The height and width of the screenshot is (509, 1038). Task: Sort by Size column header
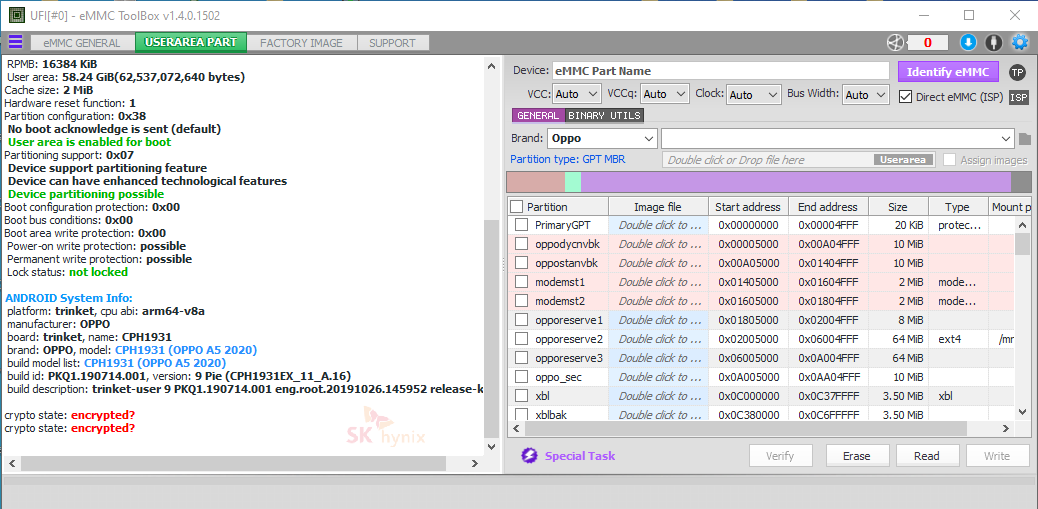coord(898,207)
